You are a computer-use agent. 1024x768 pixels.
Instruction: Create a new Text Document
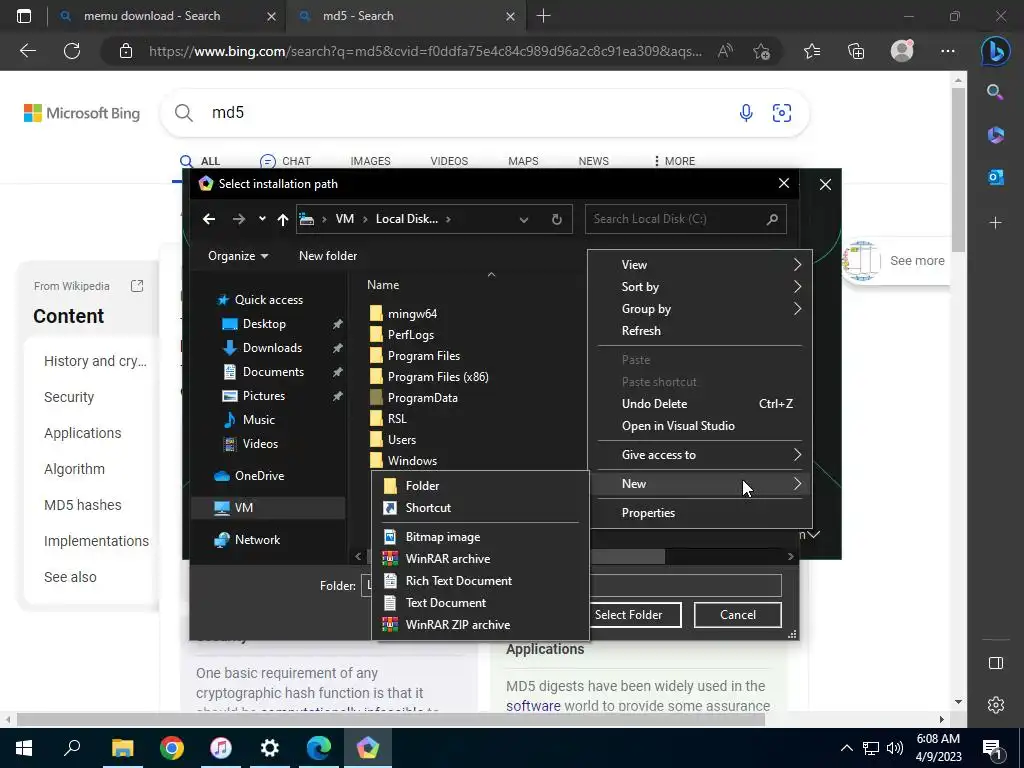[481, 603]
